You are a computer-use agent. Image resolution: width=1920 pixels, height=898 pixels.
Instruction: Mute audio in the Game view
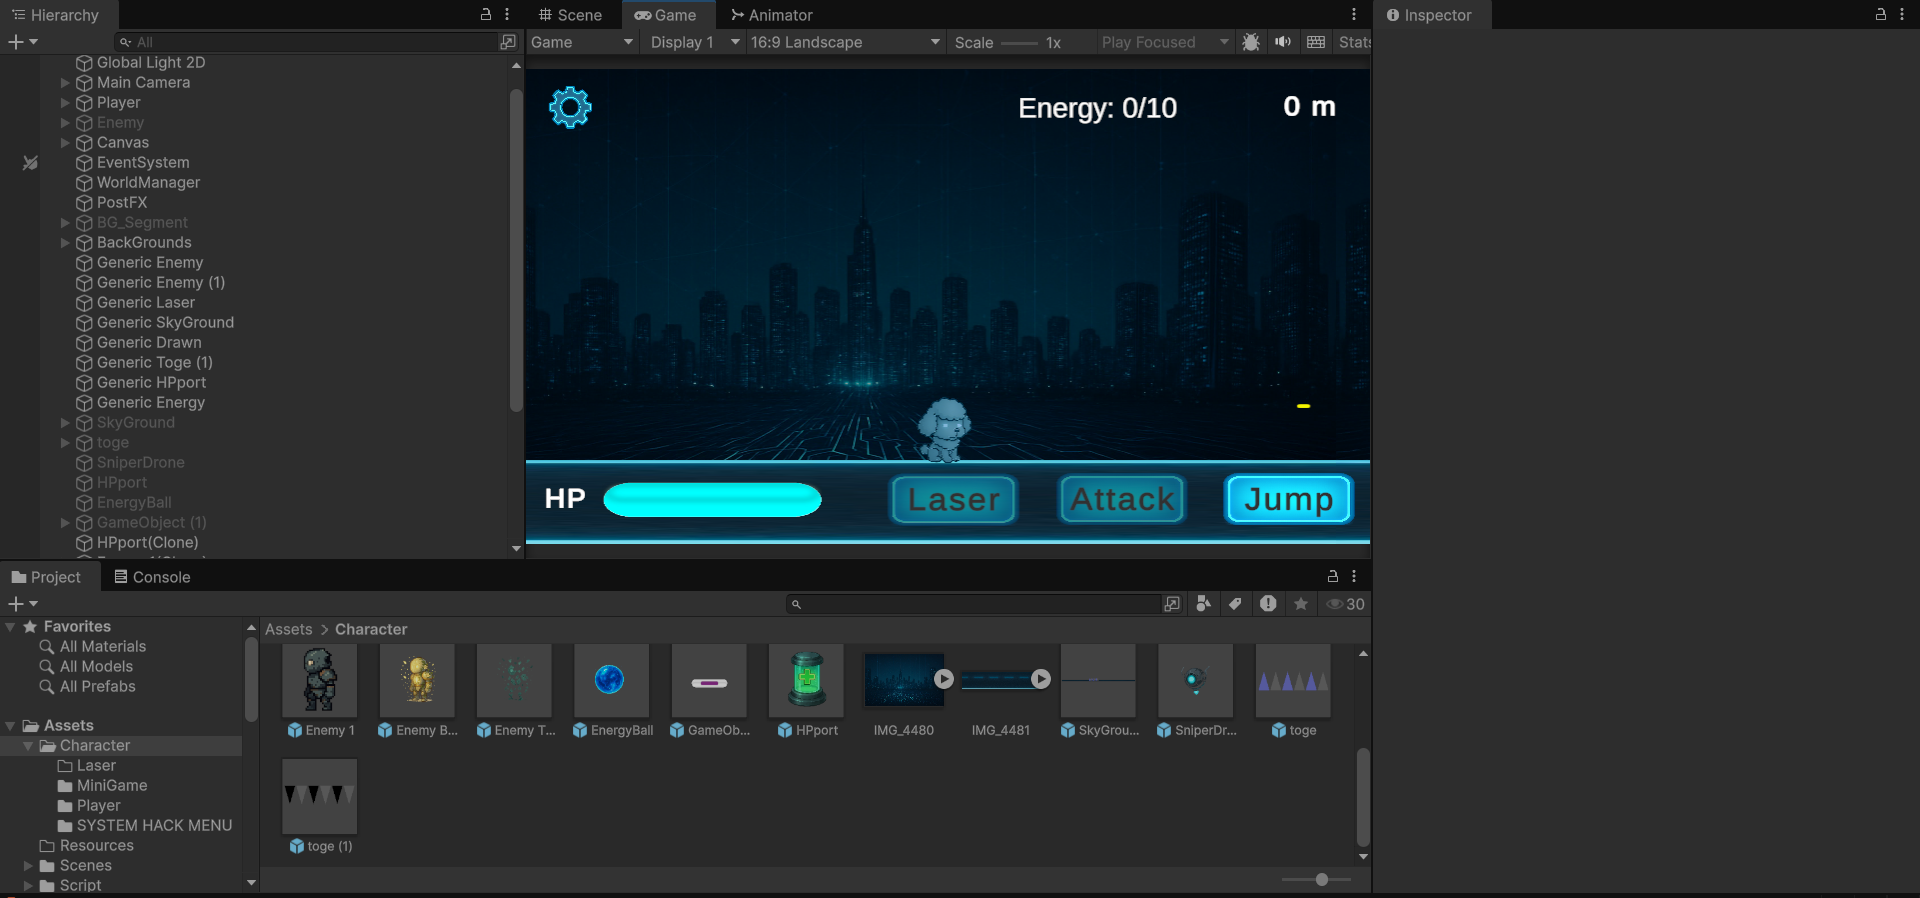coord(1282,42)
